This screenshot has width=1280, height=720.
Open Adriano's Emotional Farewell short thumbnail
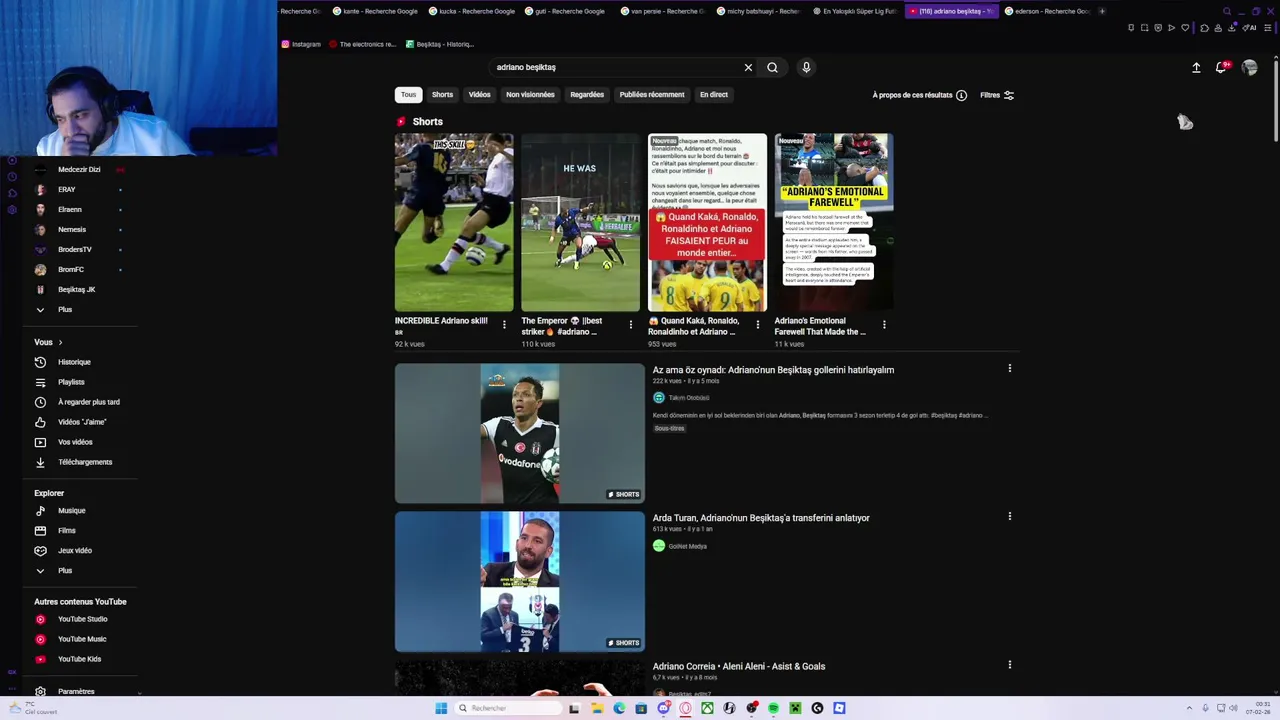834,222
